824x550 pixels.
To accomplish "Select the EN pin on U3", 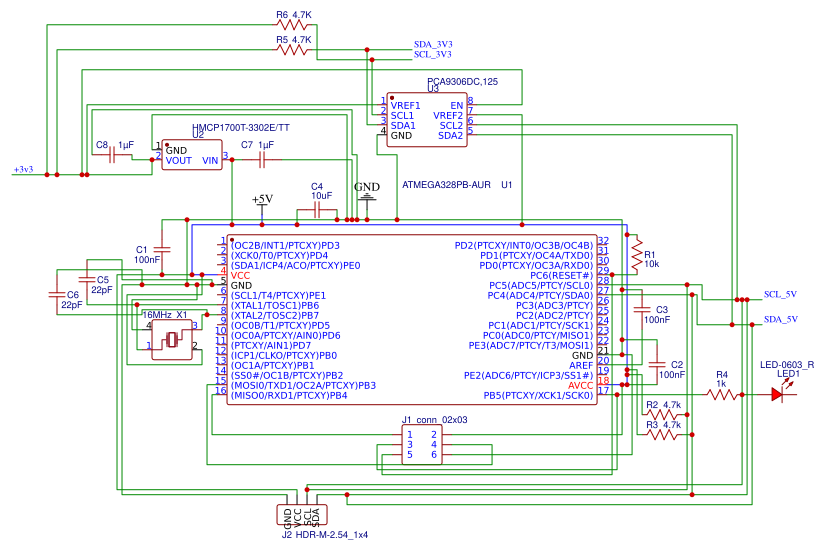I will click(457, 106).
